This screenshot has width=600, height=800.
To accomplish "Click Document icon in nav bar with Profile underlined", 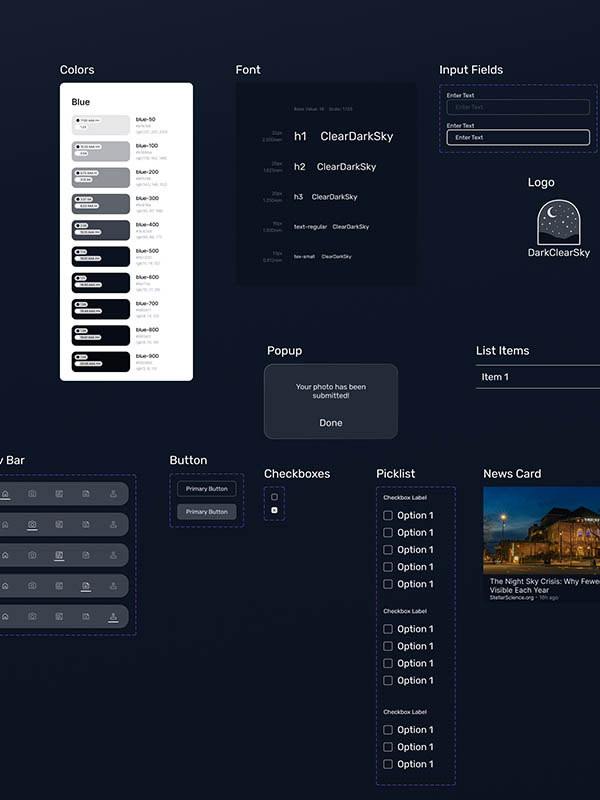I will point(86,616).
